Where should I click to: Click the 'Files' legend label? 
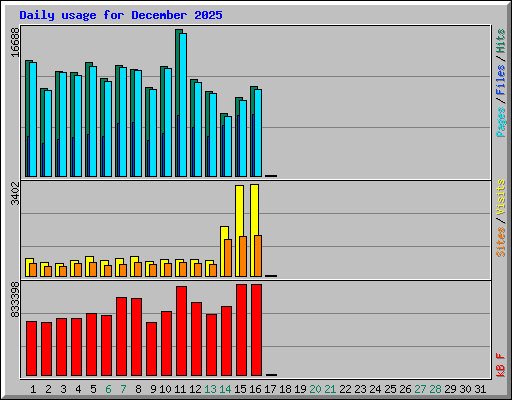(x=500, y=80)
